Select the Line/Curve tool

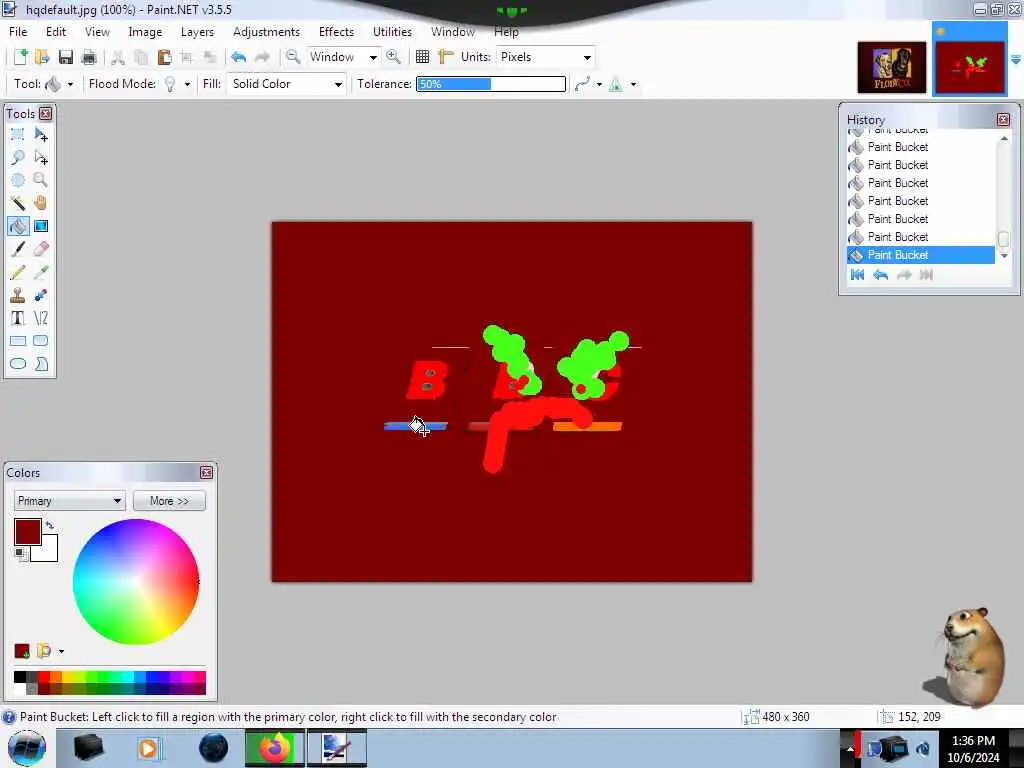40,318
